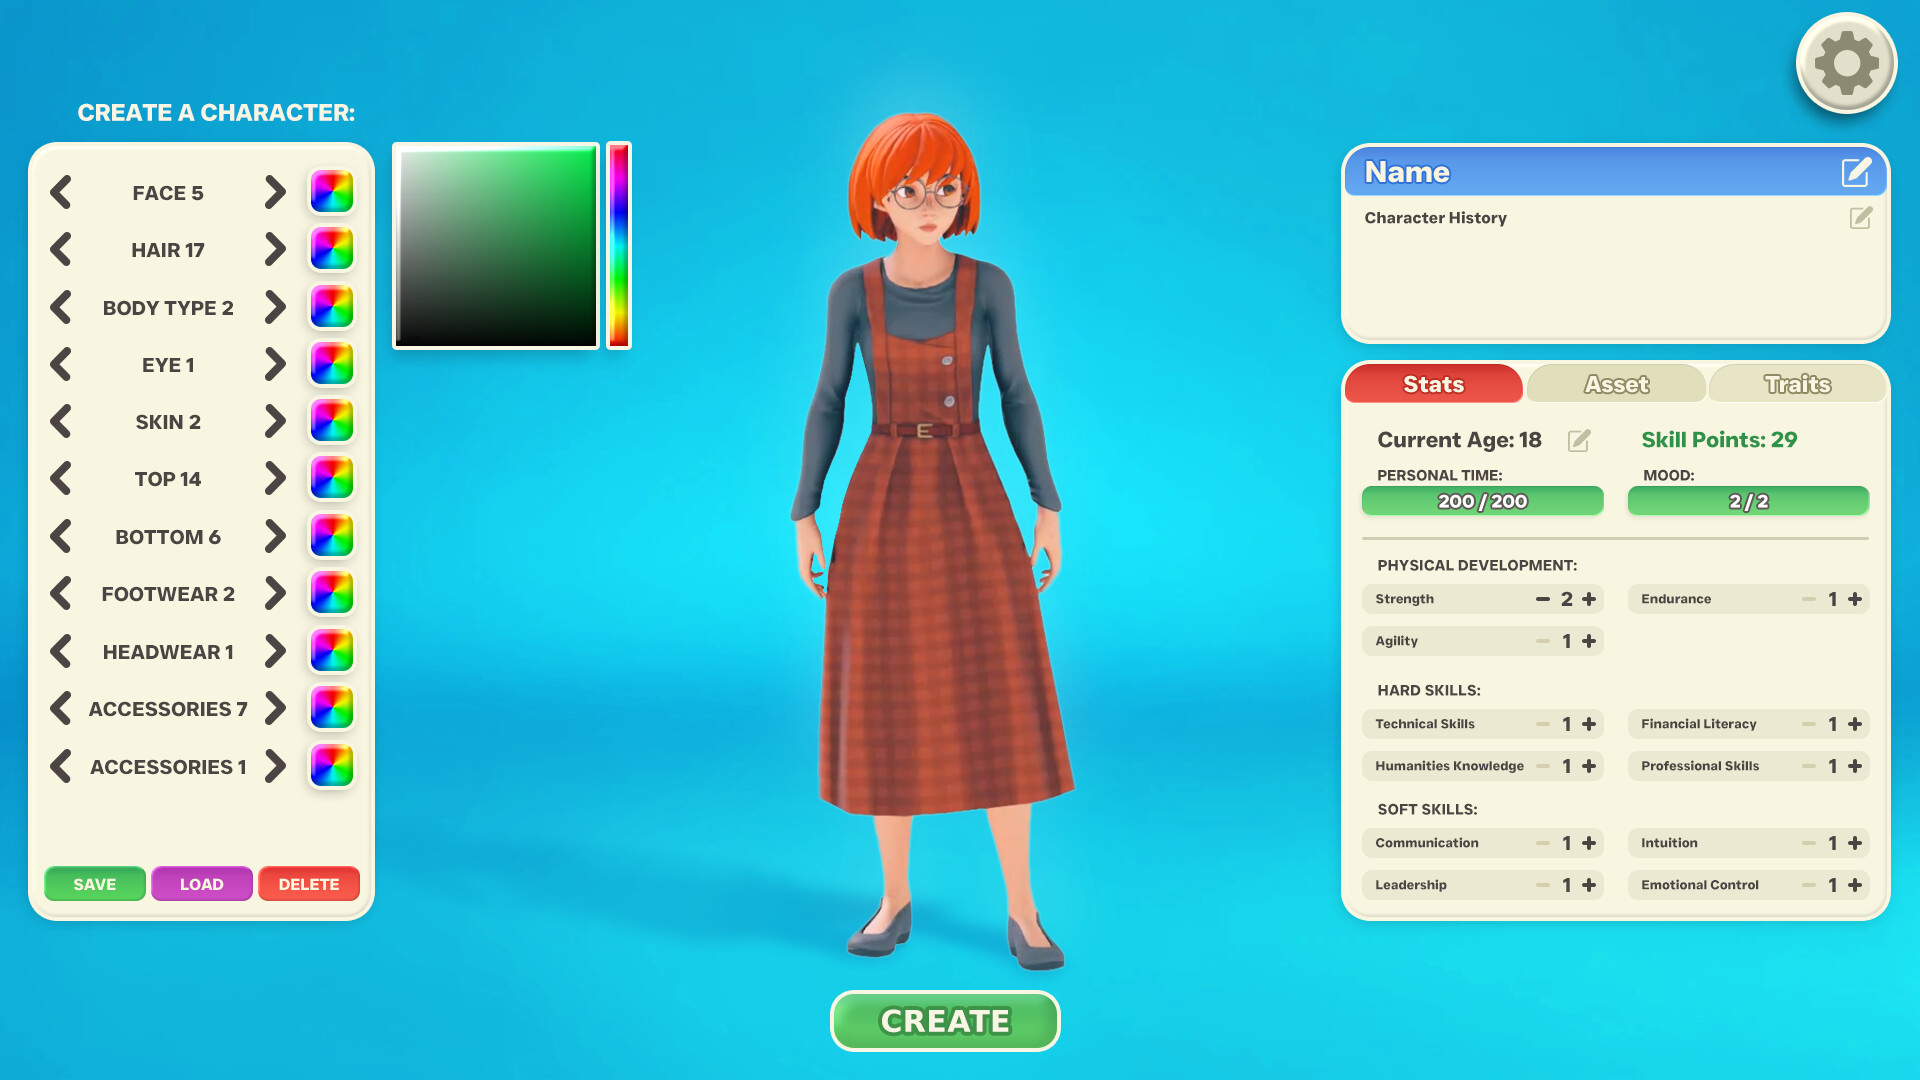1920x1080 pixels.
Task: Click the previous arrow for BODY TYPE 2
Action: coord(61,307)
